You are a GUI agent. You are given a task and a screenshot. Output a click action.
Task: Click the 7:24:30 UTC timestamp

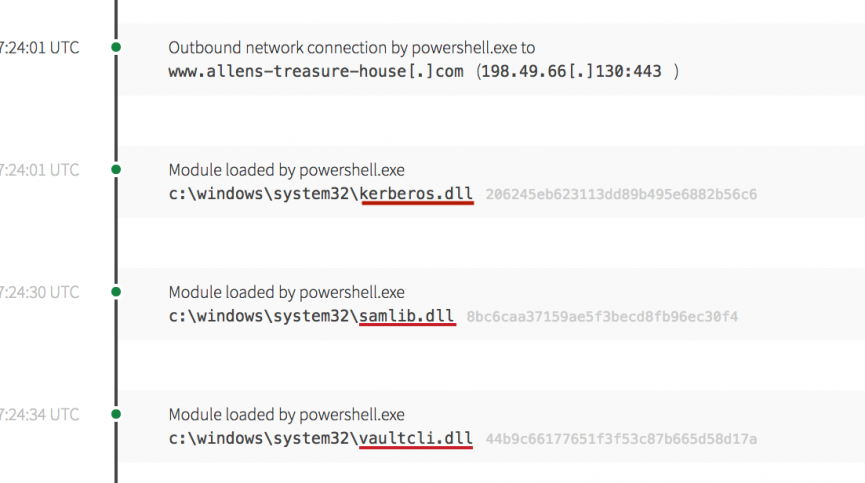point(40,292)
